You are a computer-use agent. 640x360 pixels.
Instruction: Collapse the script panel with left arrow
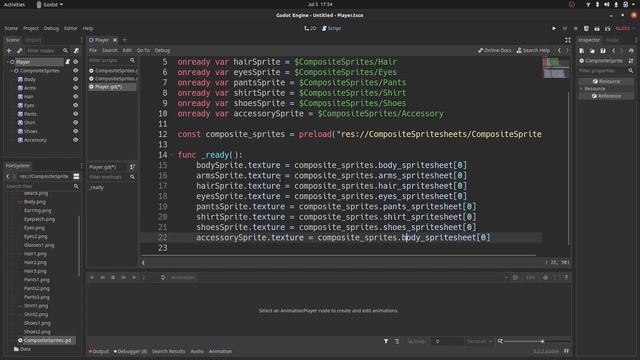click(x=143, y=262)
